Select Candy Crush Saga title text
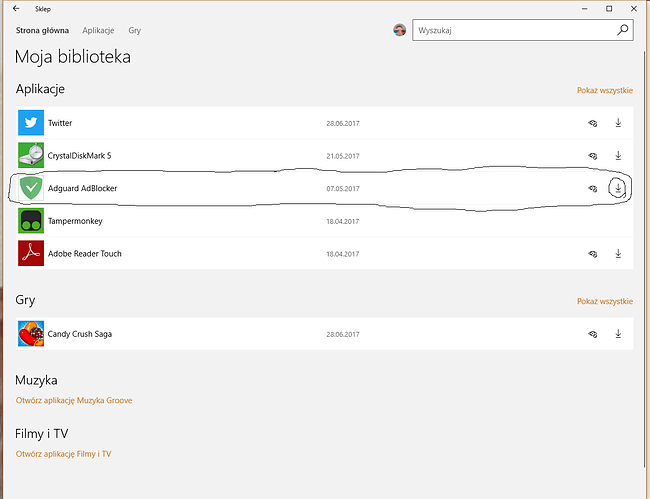 pyautogui.click(x=80, y=334)
